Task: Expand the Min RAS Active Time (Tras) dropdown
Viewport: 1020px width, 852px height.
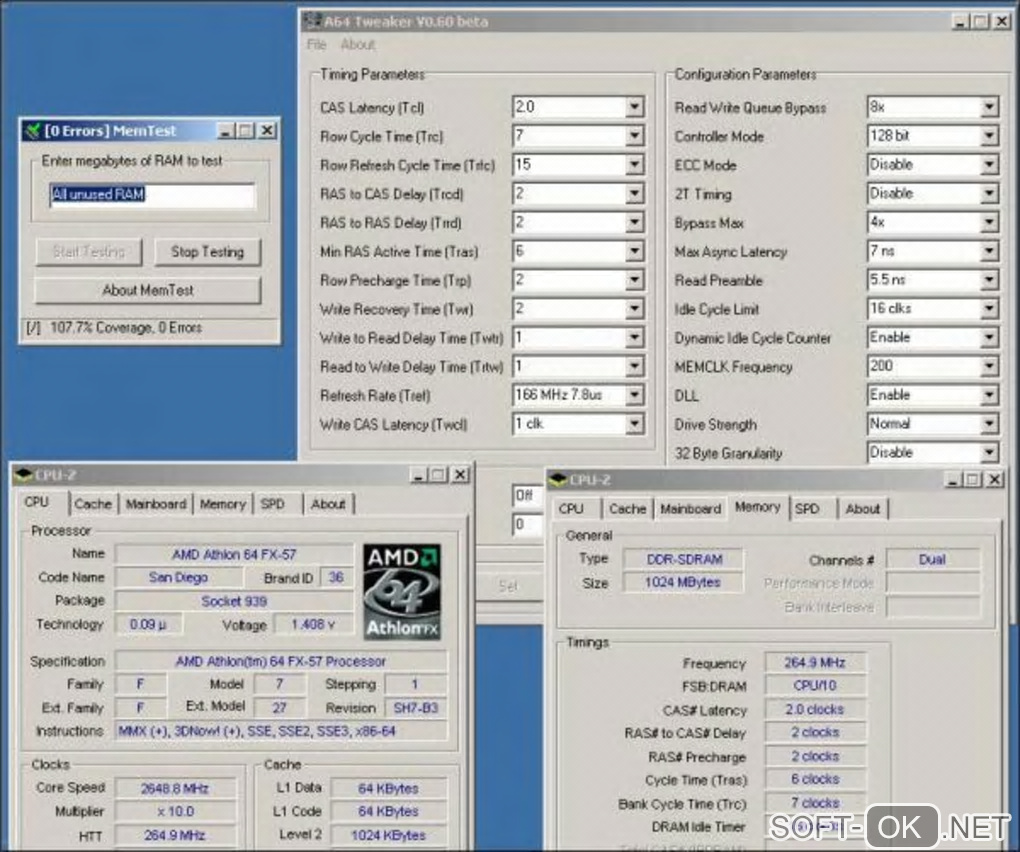Action: tap(634, 252)
